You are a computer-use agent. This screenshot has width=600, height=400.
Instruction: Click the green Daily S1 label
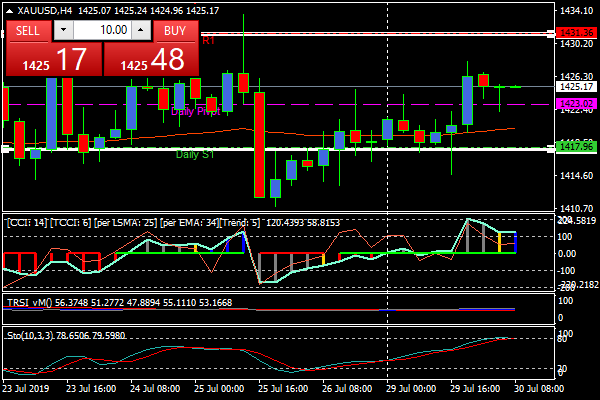(195, 154)
